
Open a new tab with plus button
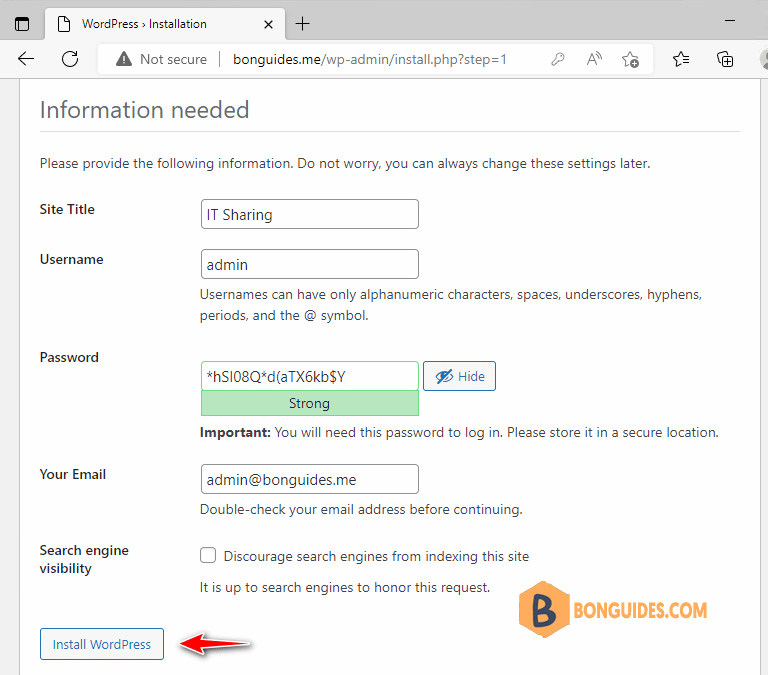pyautogui.click(x=302, y=23)
